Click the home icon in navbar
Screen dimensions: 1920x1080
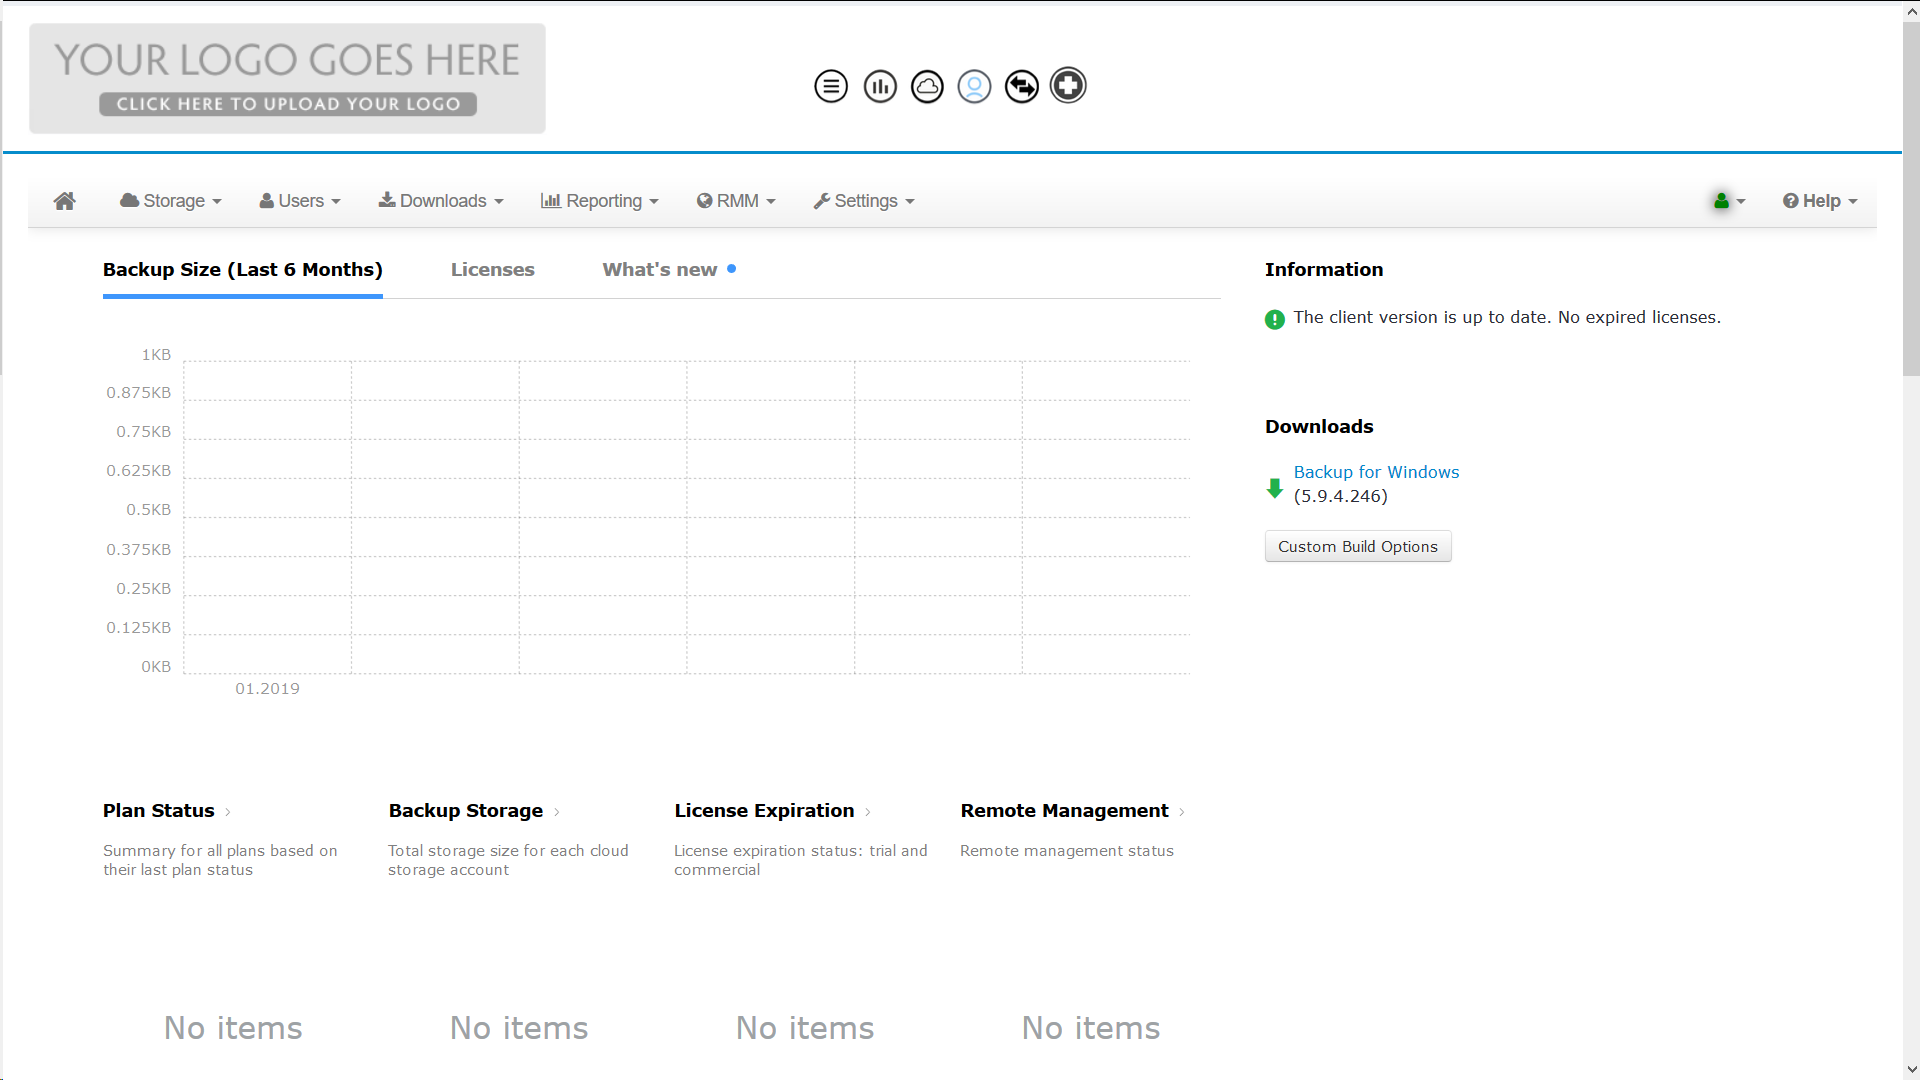click(x=65, y=201)
